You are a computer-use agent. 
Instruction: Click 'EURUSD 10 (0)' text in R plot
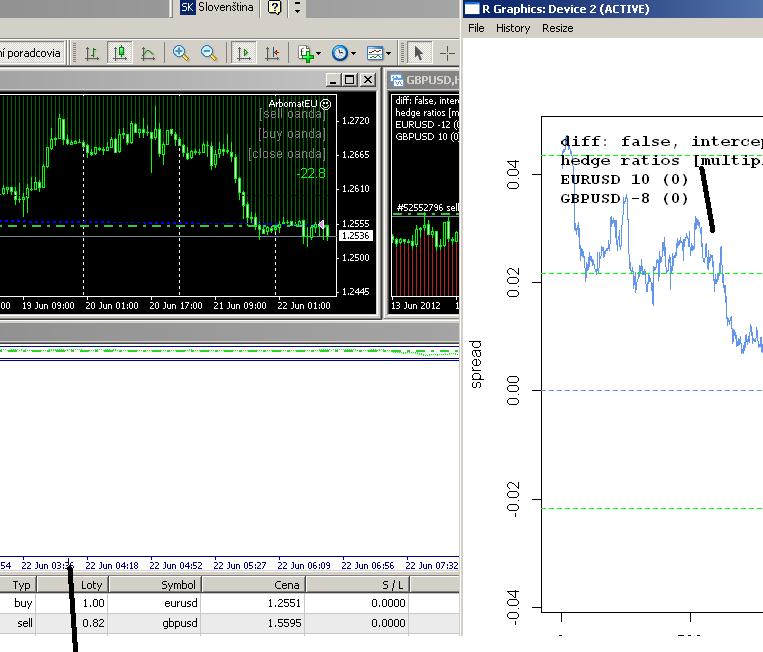(x=624, y=180)
